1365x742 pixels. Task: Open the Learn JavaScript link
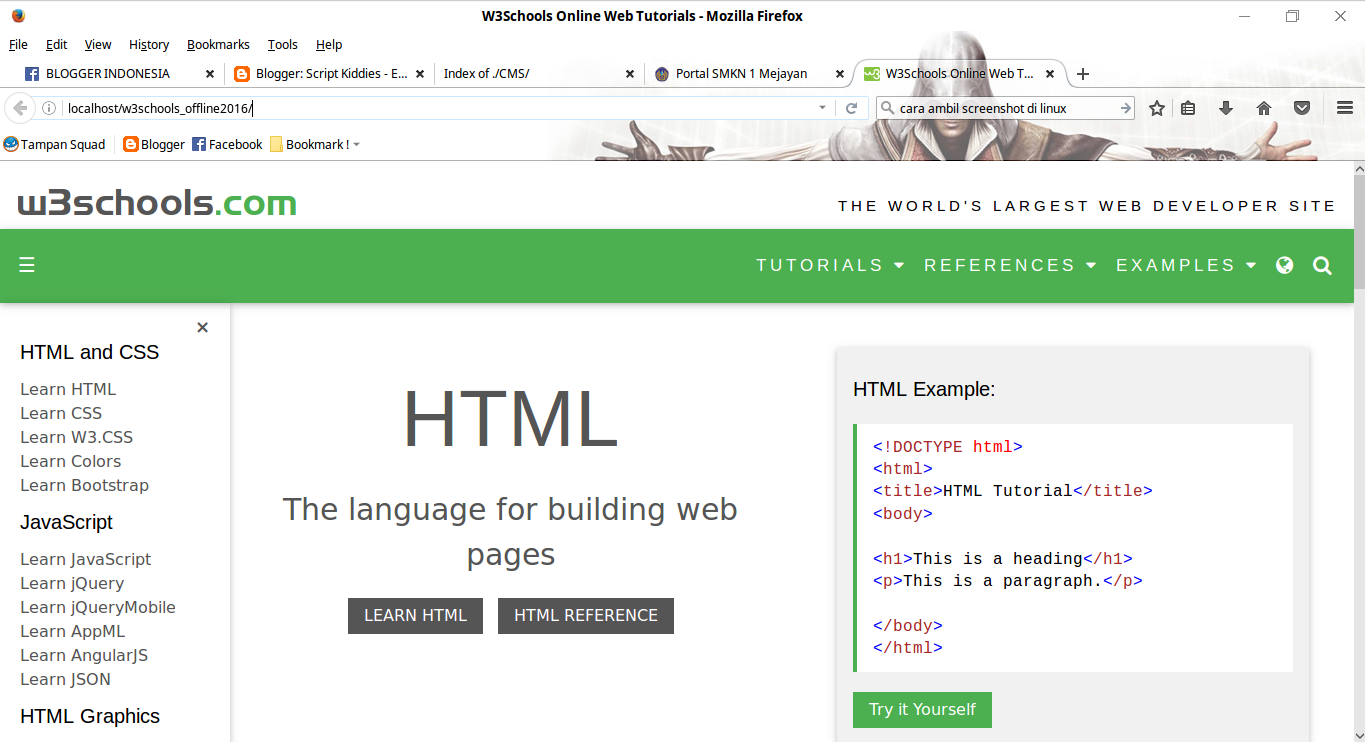click(x=85, y=558)
